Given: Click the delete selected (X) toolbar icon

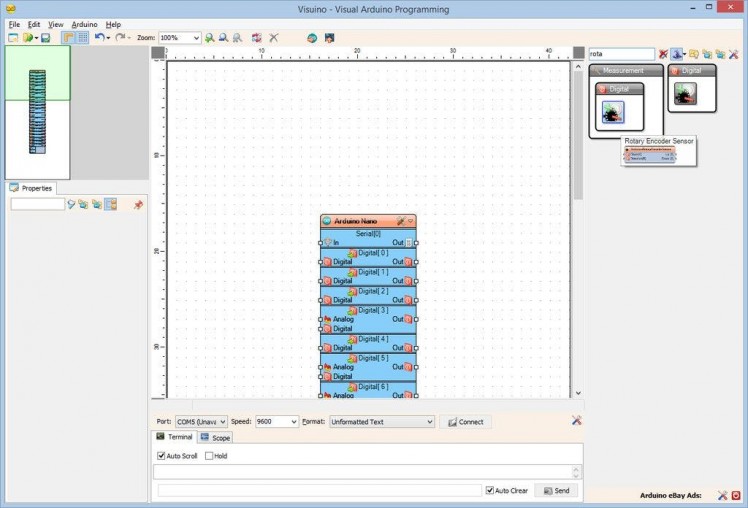Looking at the screenshot, I should click(x=273, y=37).
